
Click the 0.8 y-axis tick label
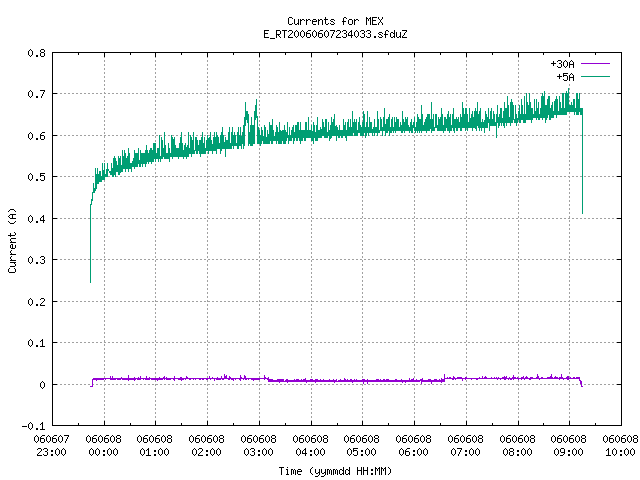point(36,53)
